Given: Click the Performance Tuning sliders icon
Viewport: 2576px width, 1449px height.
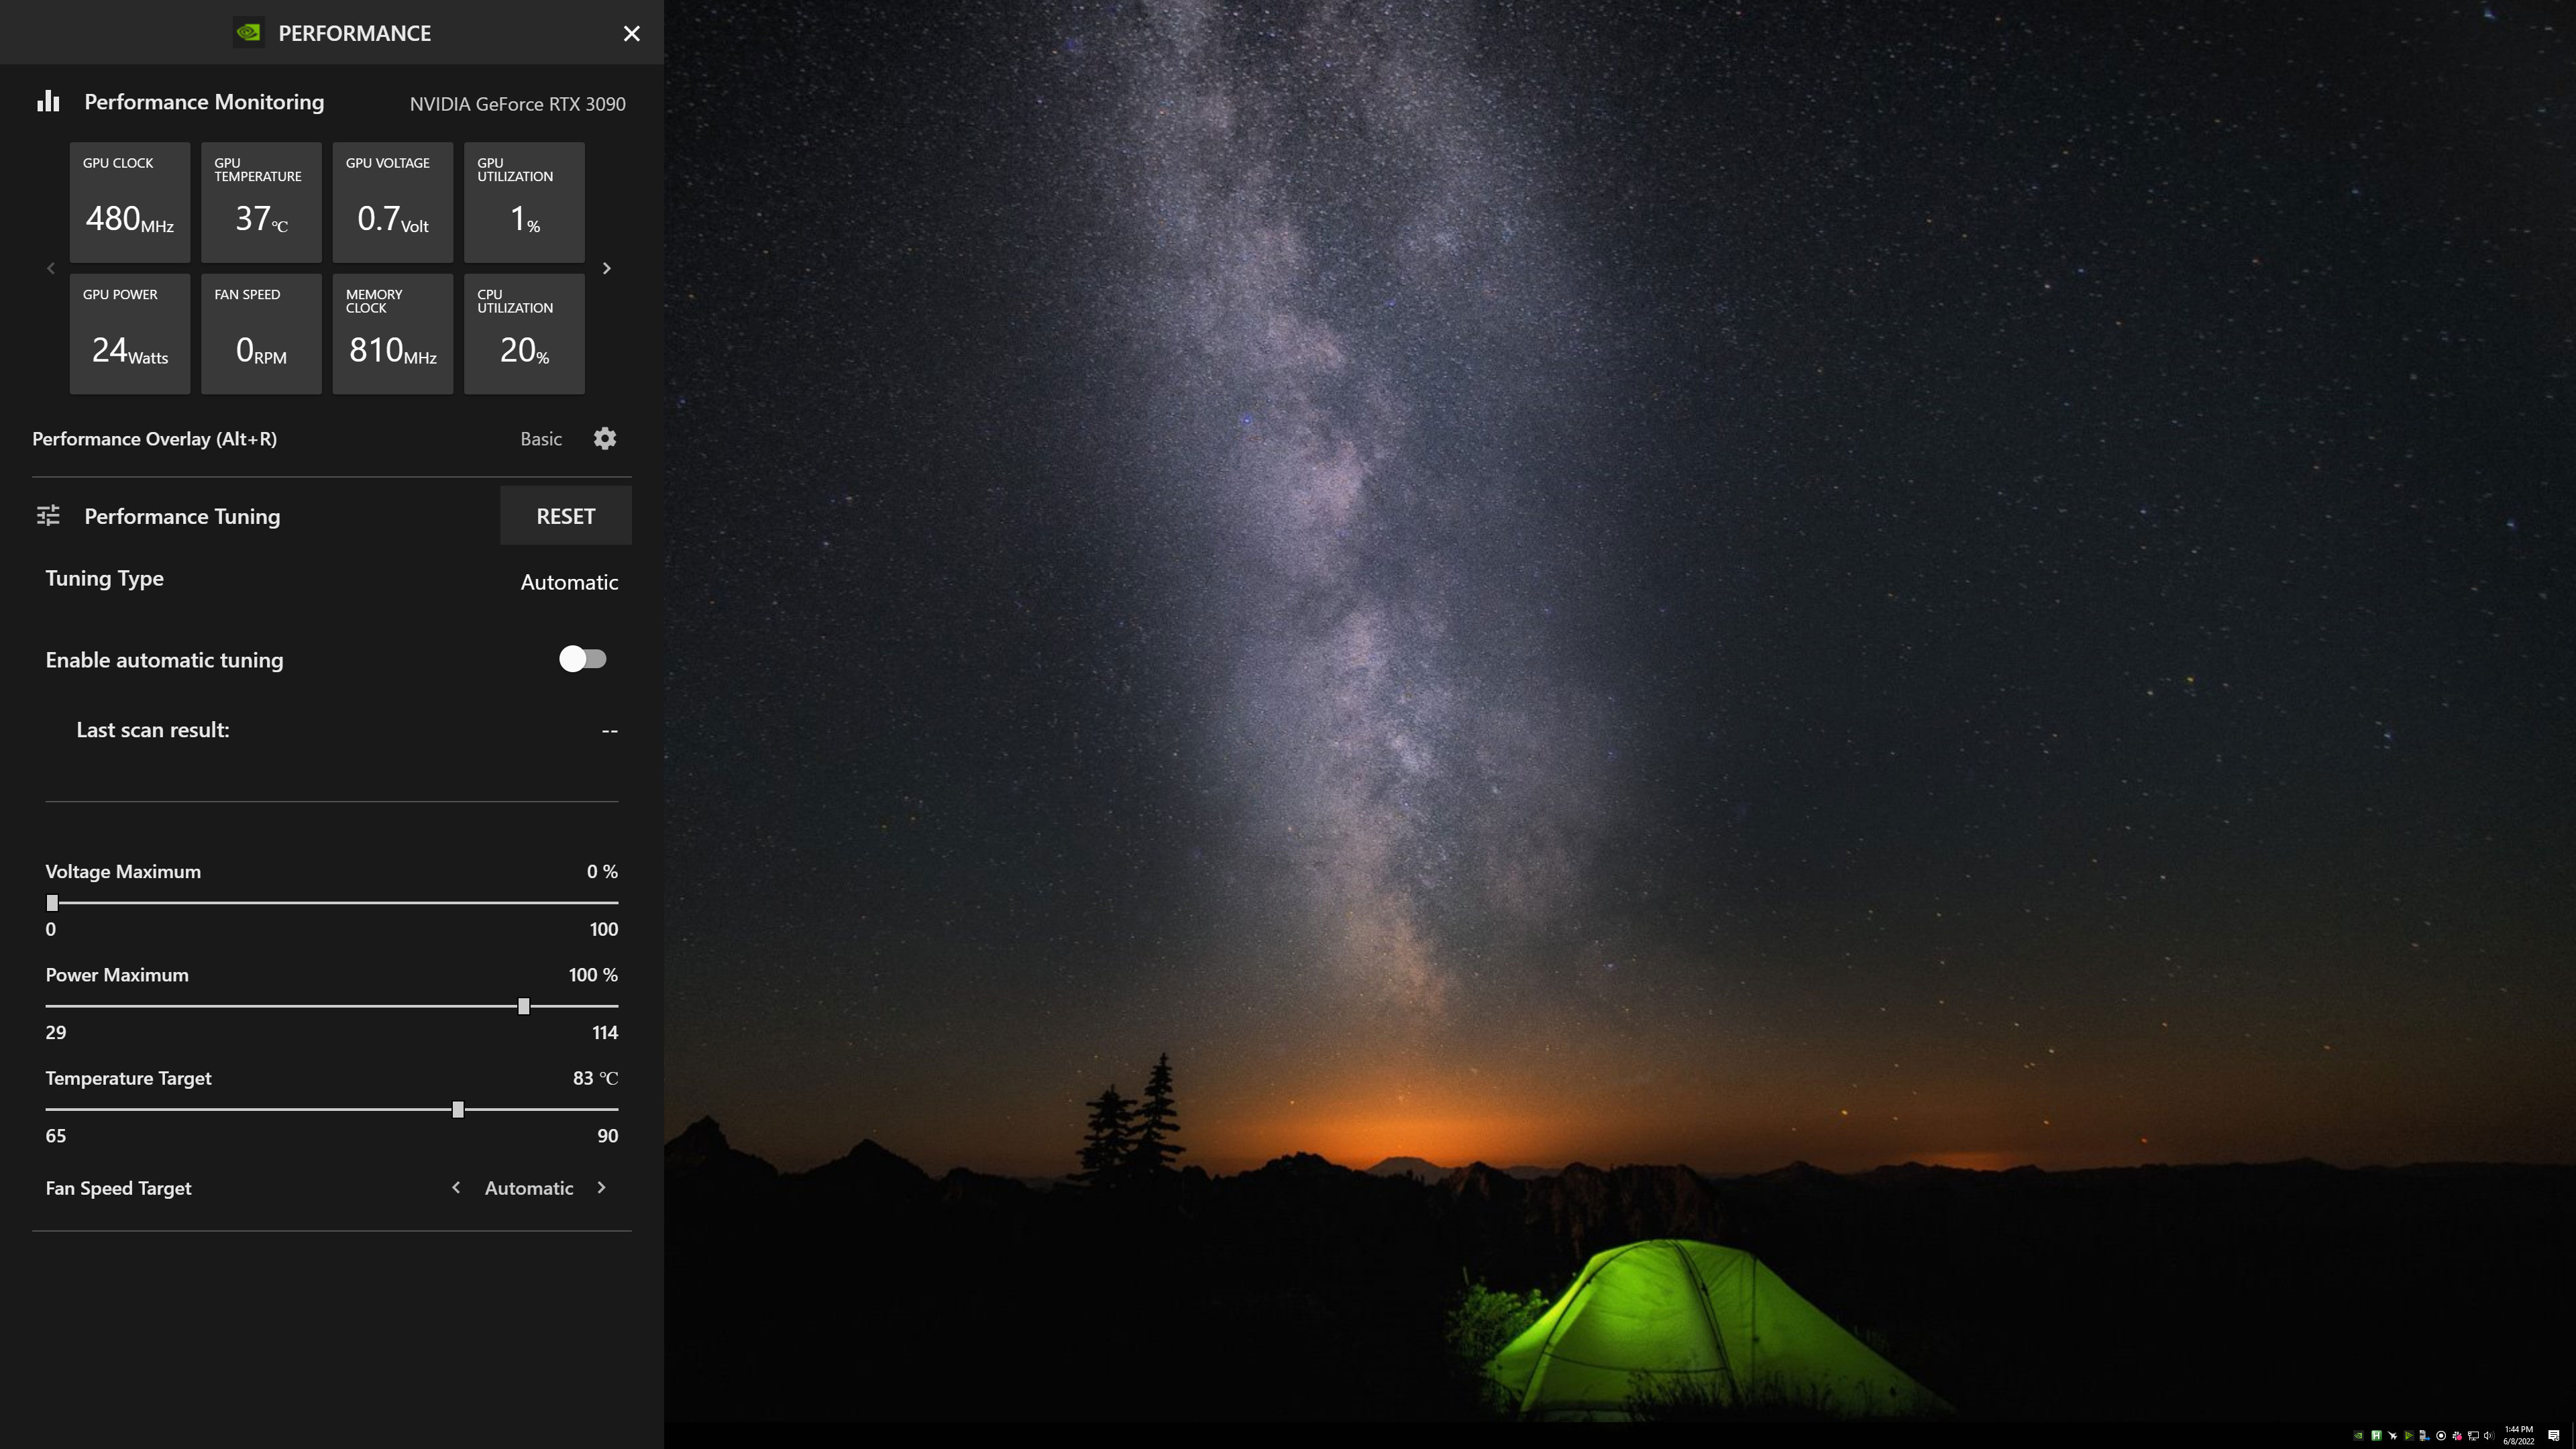Looking at the screenshot, I should pyautogui.click(x=48, y=515).
